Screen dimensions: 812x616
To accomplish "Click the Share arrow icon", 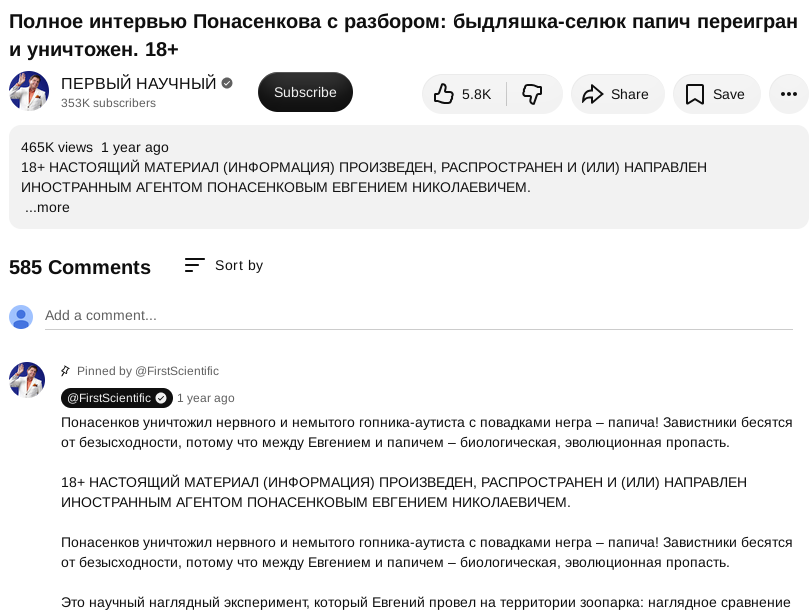I will pyautogui.click(x=592, y=94).
